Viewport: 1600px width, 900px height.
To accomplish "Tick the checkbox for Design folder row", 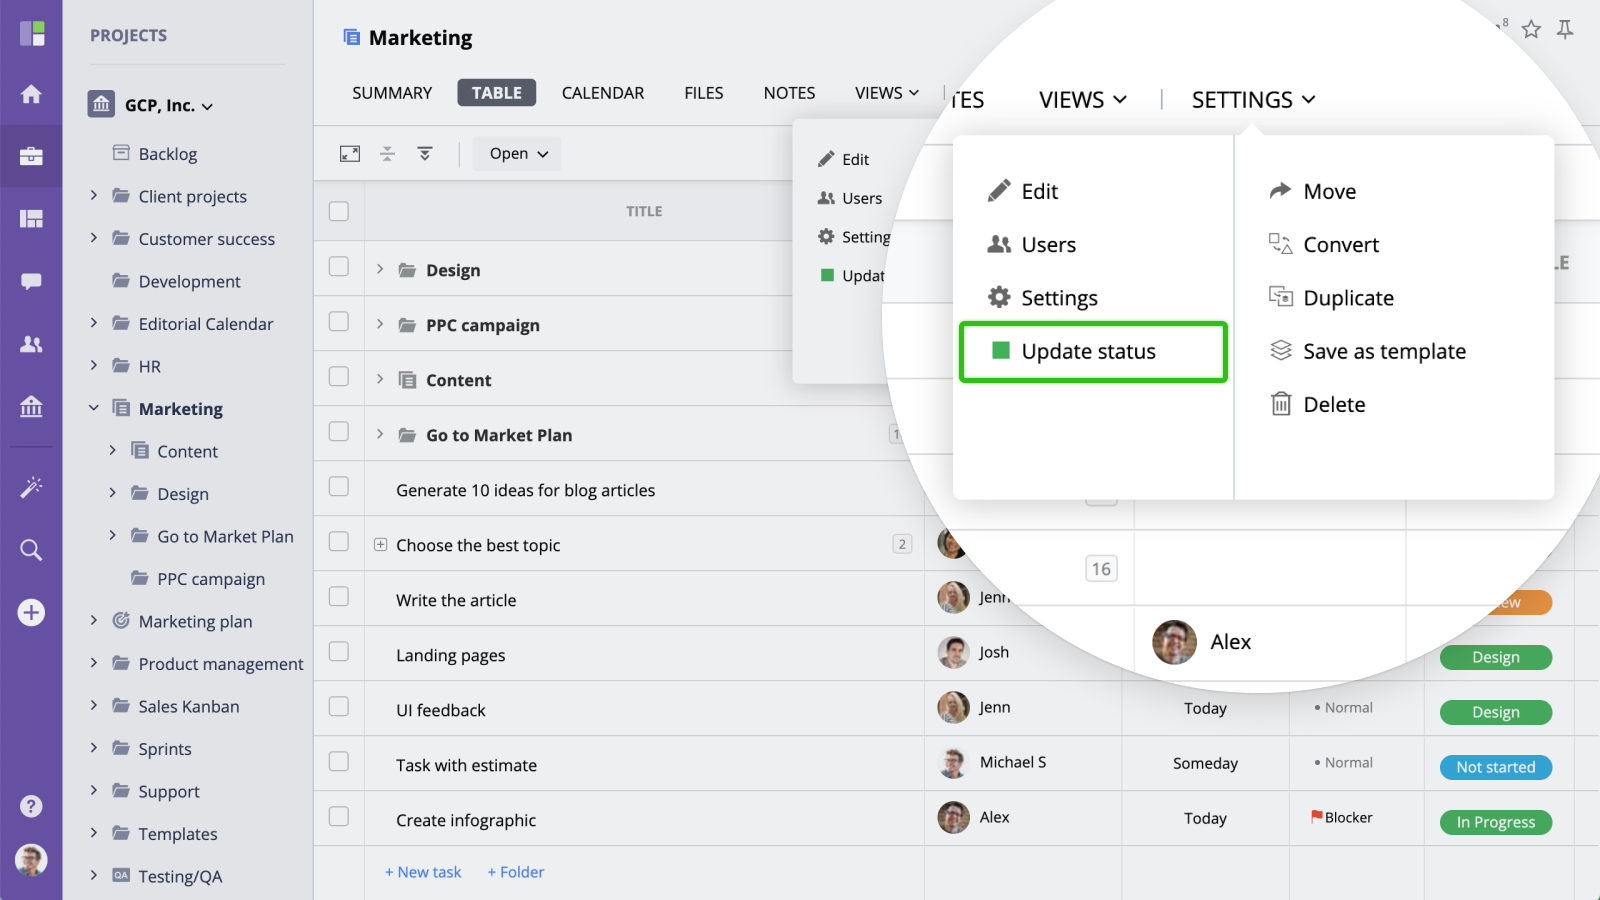I will point(339,267).
